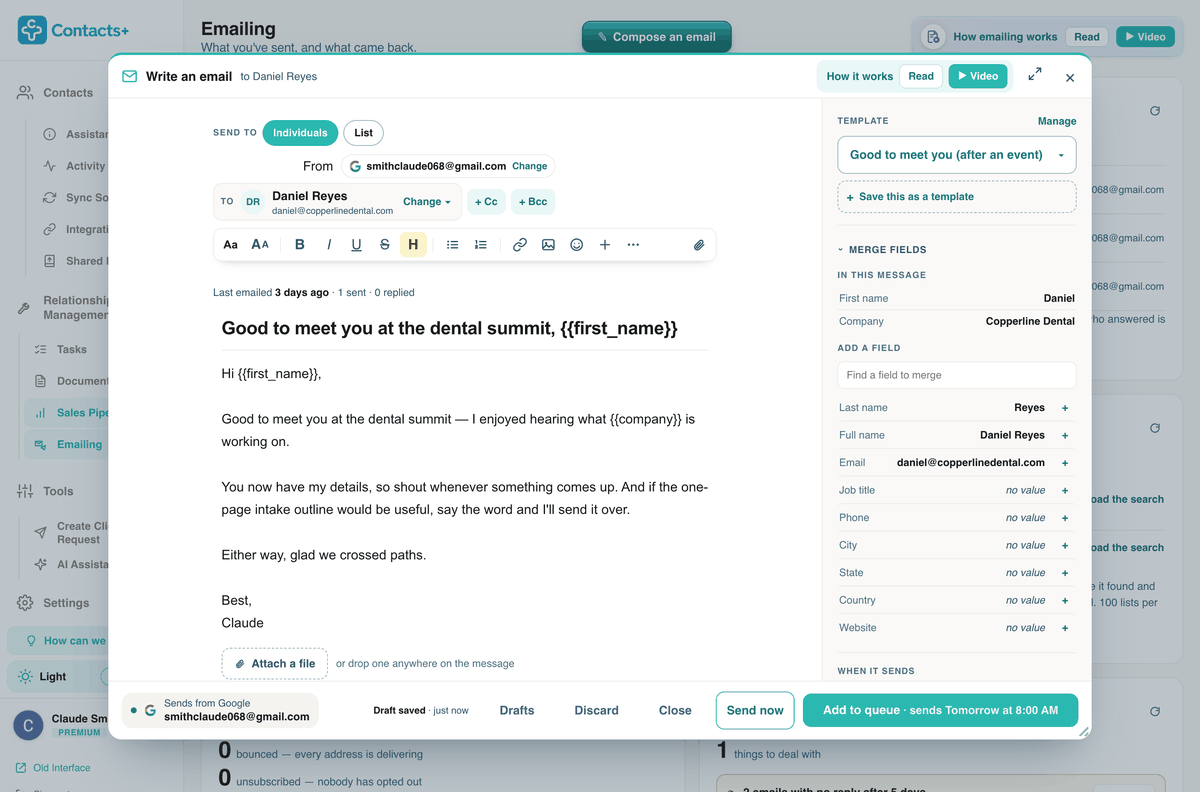Toggle the heading H button
The height and width of the screenshot is (792, 1200).
[x=413, y=245]
